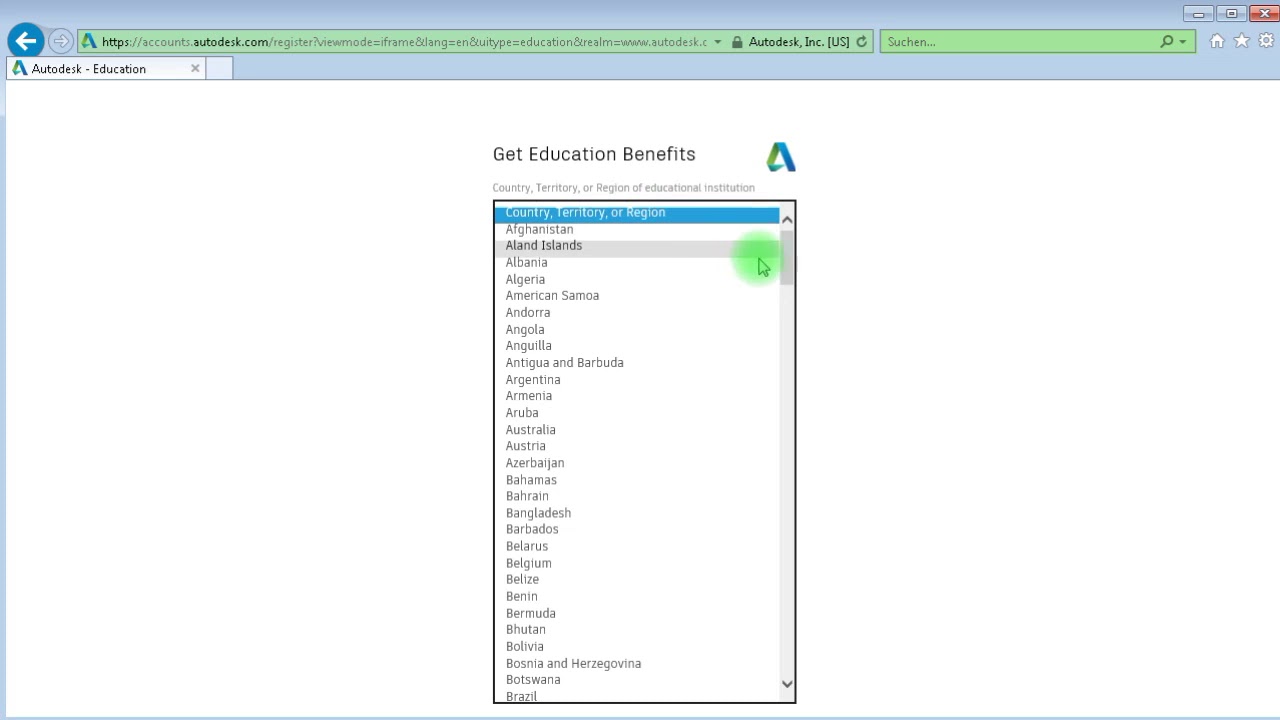Choose Aland Islands from the list

(636, 246)
